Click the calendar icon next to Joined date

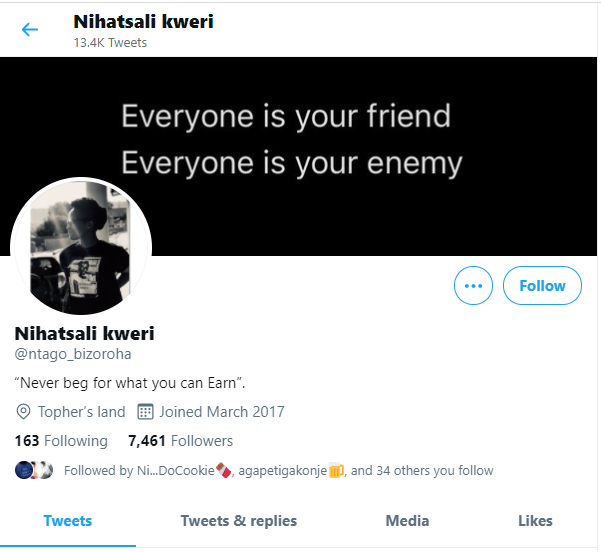pyautogui.click(x=145, y=412)
